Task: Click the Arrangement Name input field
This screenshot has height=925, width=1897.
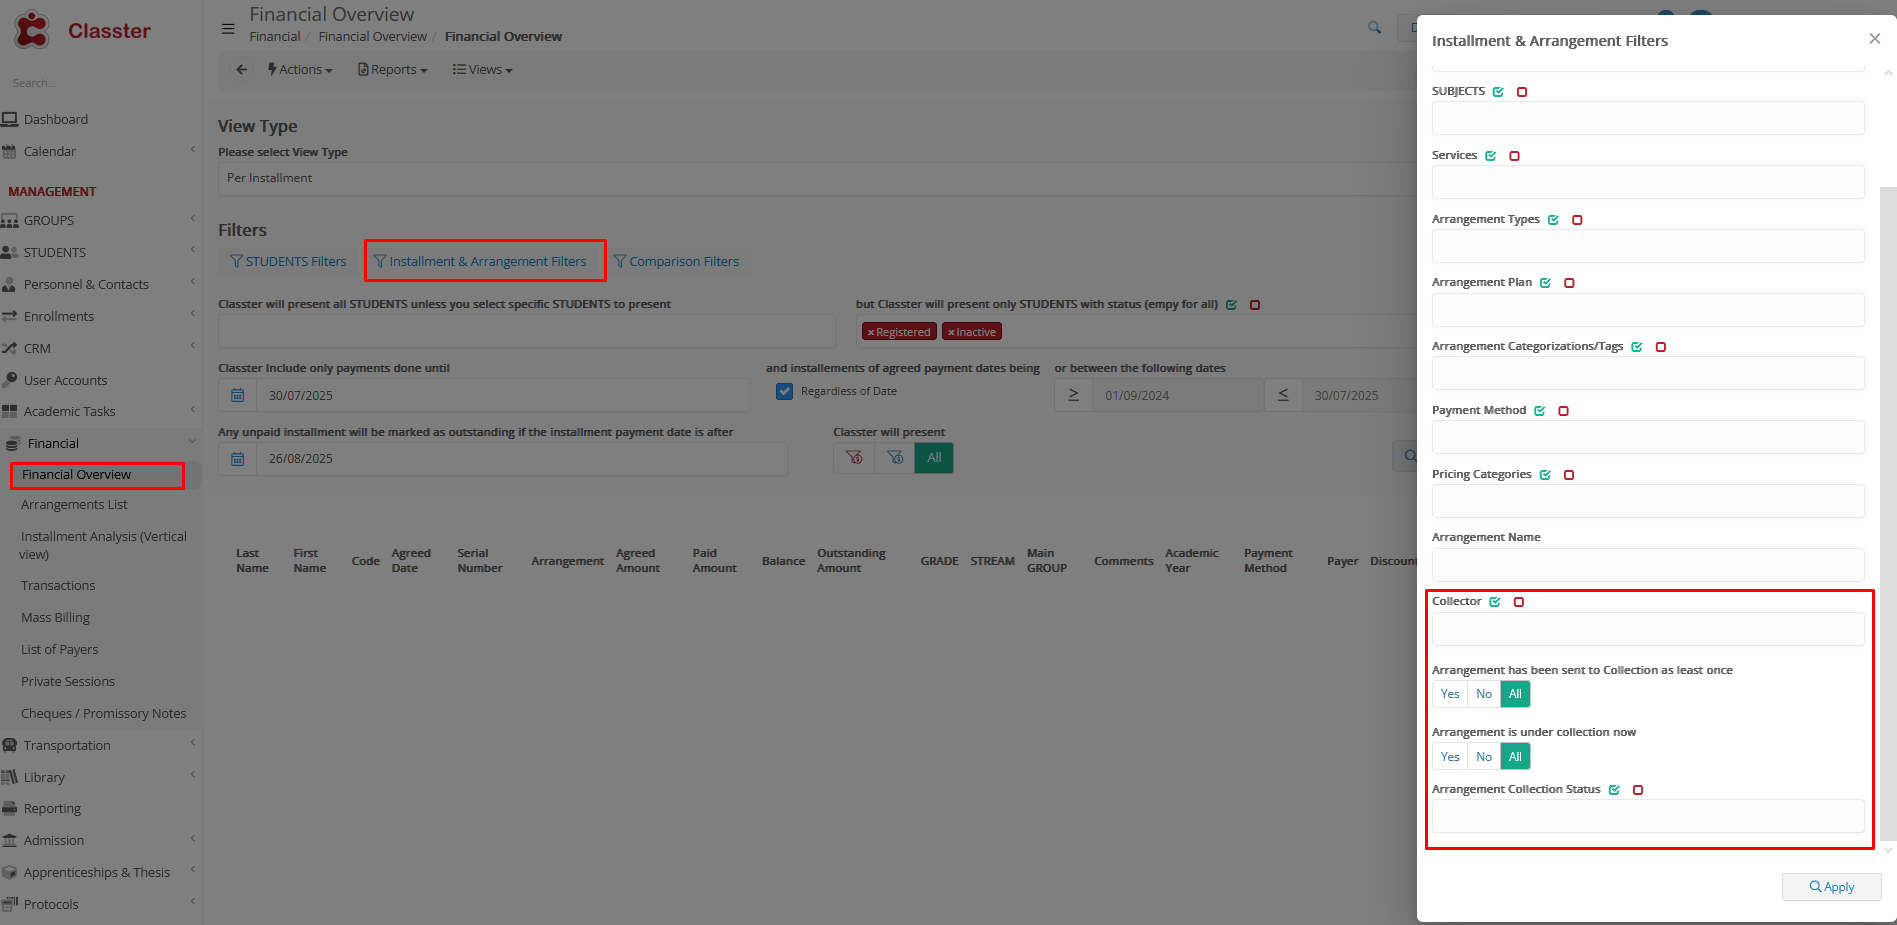Action: [1647, 565]
